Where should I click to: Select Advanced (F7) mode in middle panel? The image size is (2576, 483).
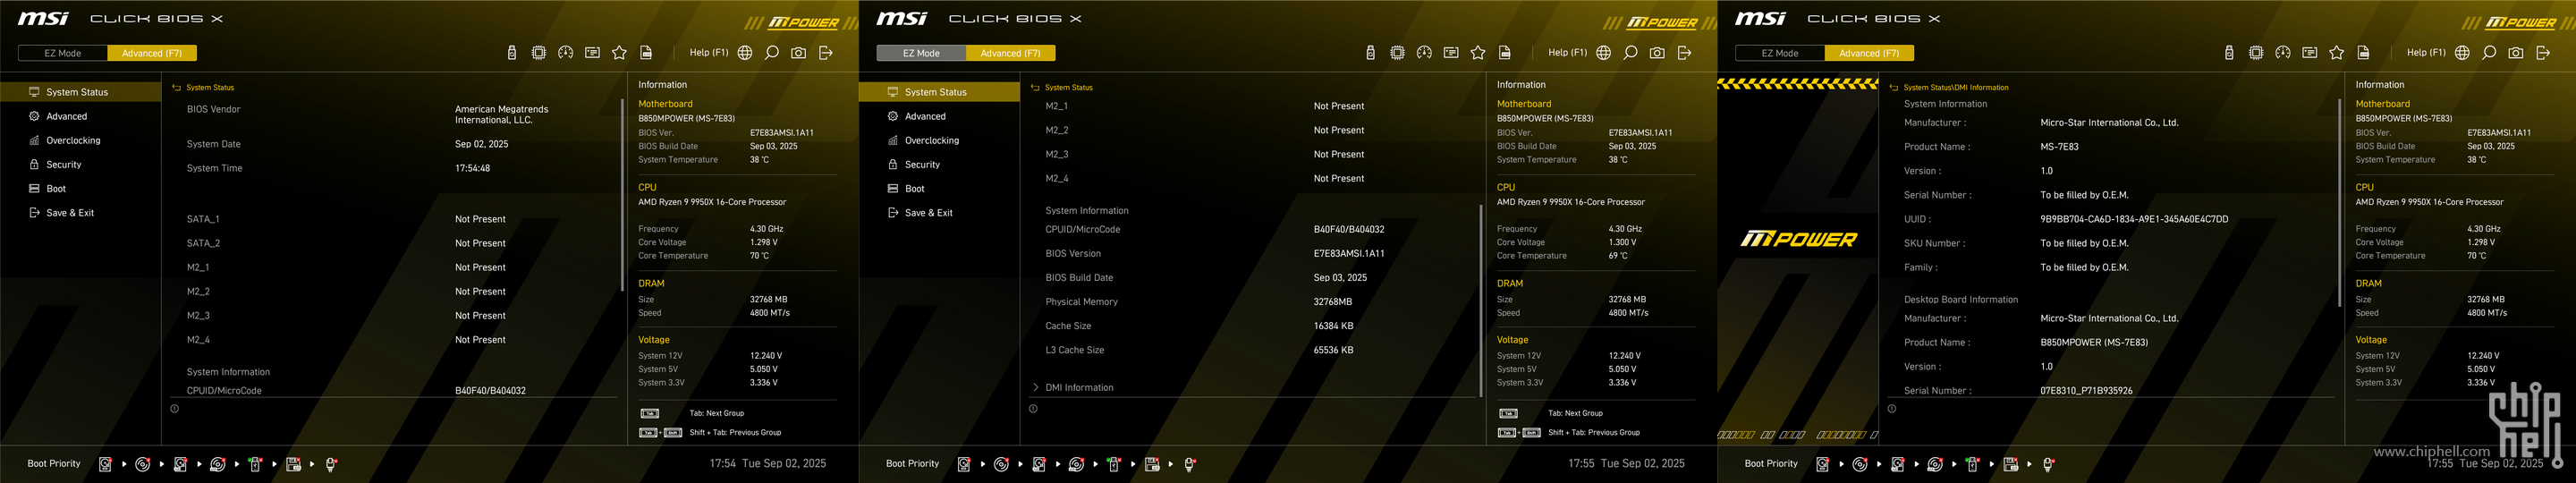1010,53
